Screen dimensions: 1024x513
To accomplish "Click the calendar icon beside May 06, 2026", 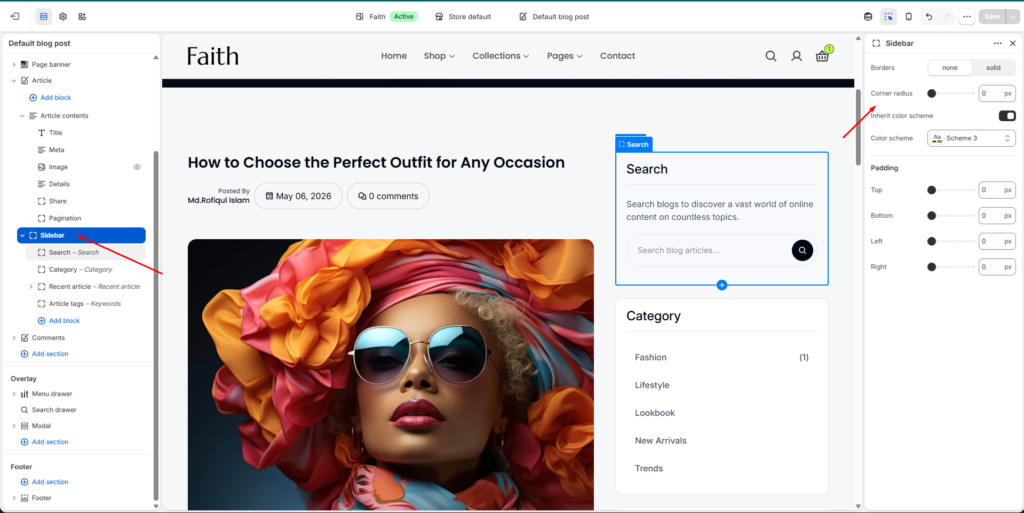I will click(269, 196).
